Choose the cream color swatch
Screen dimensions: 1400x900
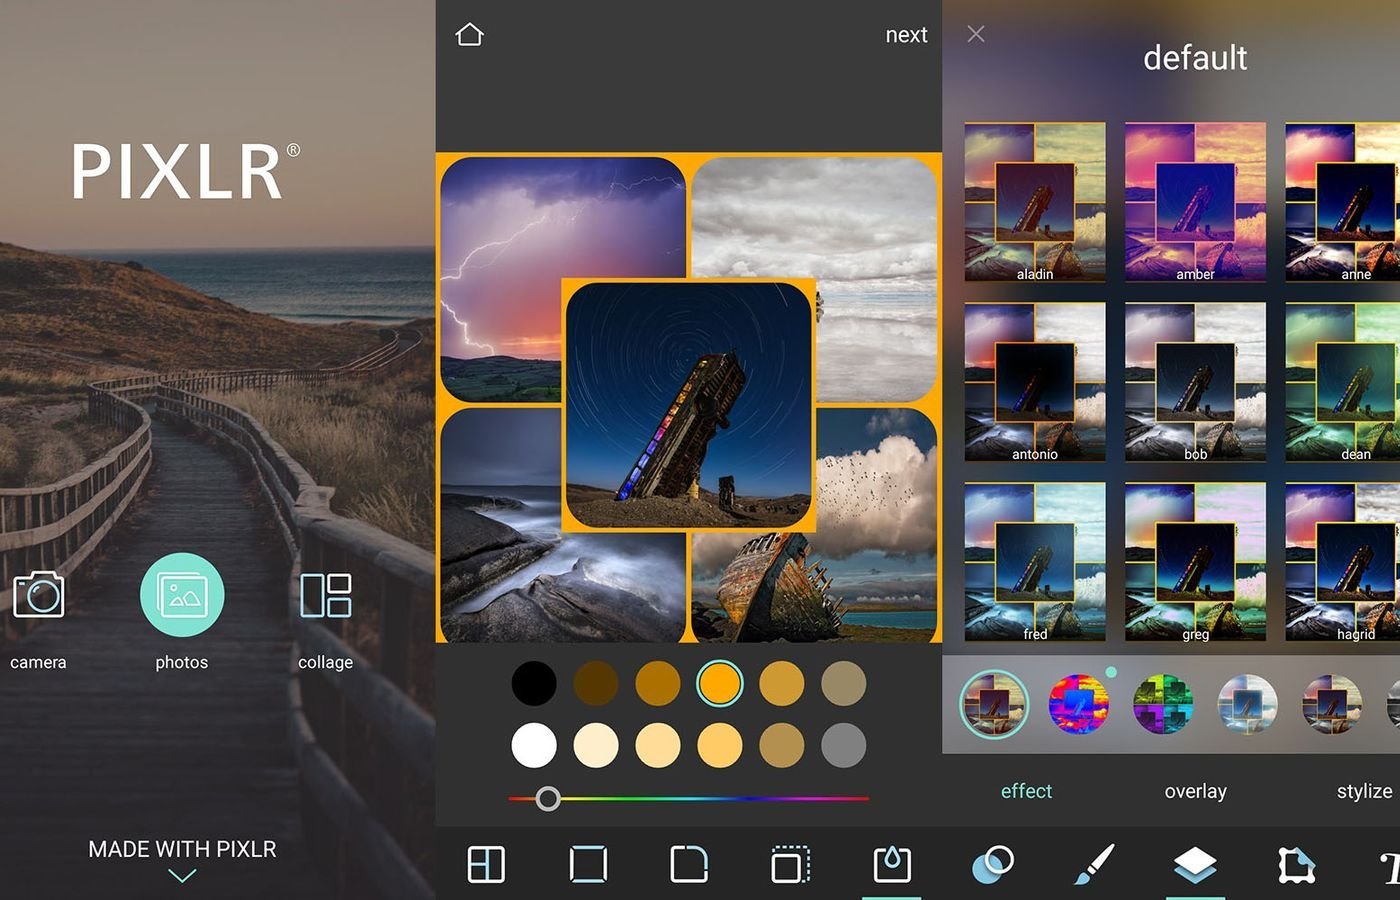596,746
